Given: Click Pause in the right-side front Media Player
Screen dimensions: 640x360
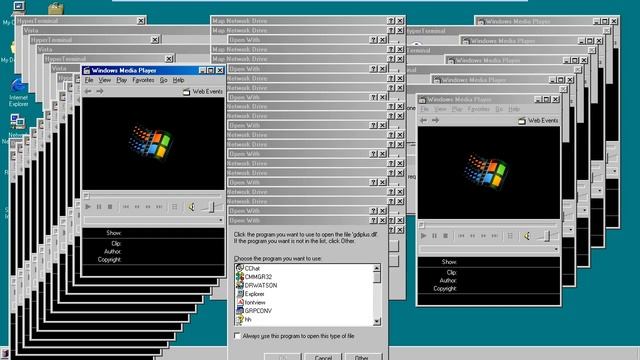Looking at the screenshot, I should pos(434,236).
